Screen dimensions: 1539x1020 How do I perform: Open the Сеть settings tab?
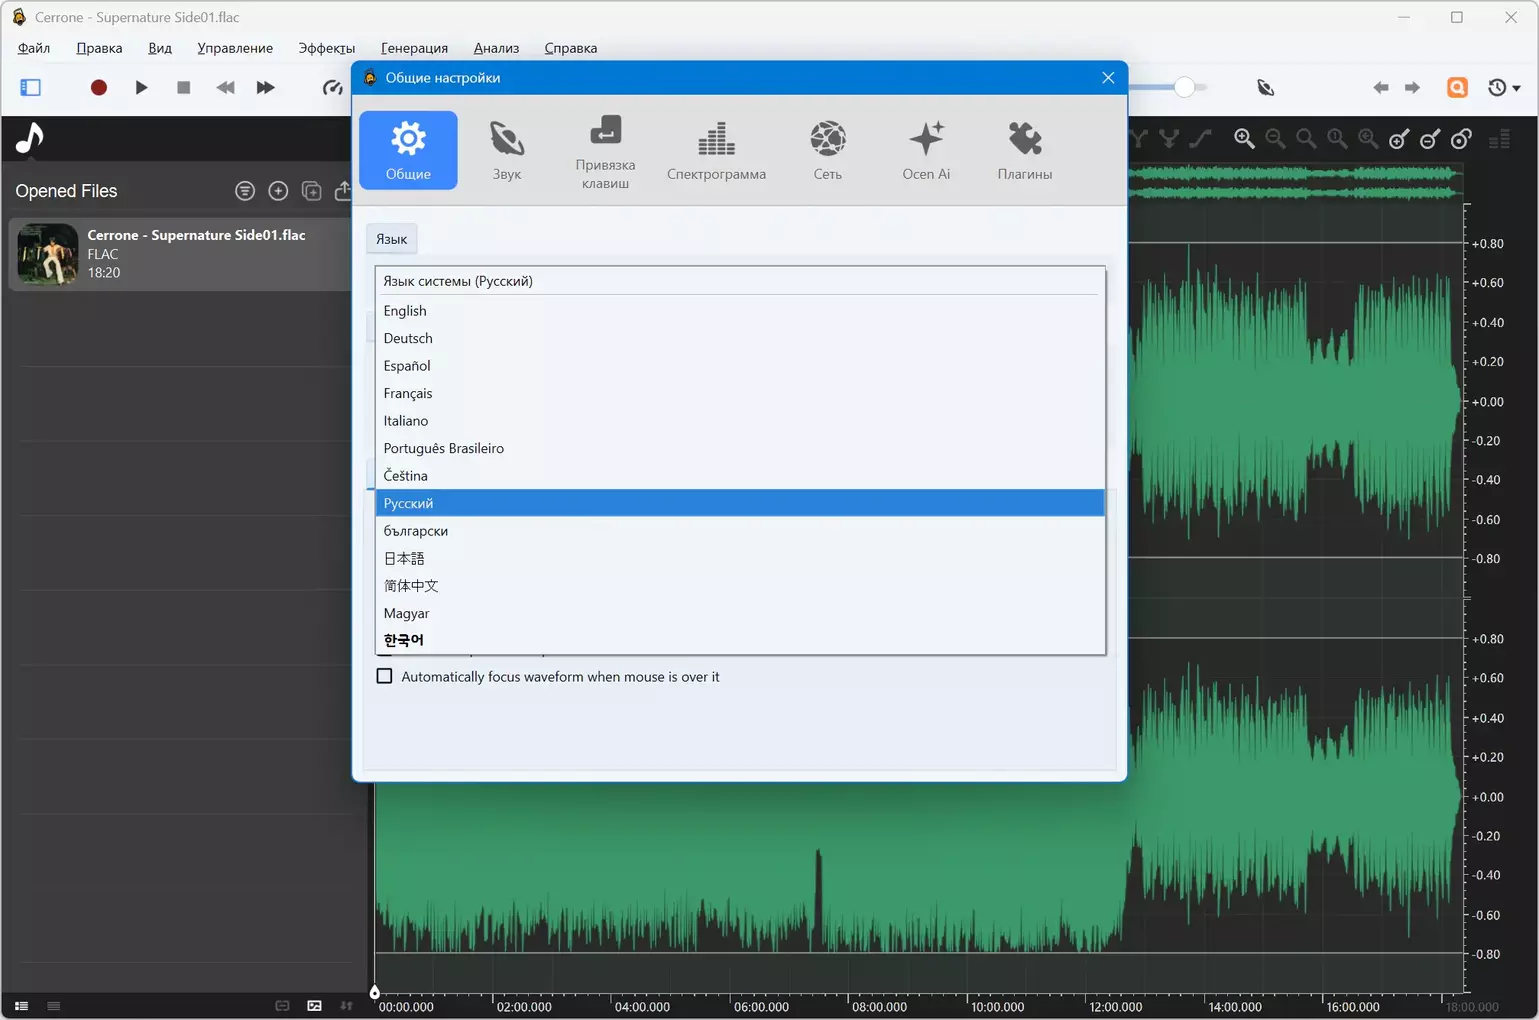coord(827,151)
